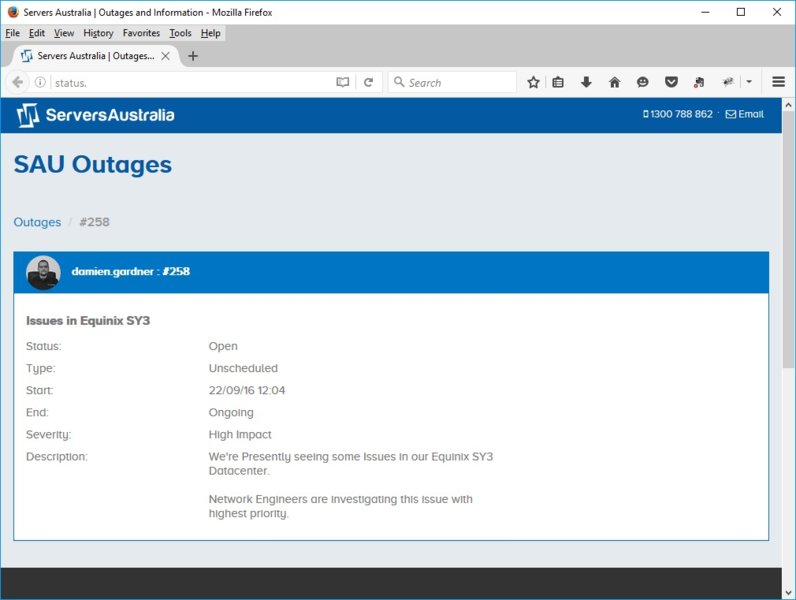This screenshot has width=796, height=600.
Task: Expand the toolbar add-on dropdown arrow
Action: (749, 82)
